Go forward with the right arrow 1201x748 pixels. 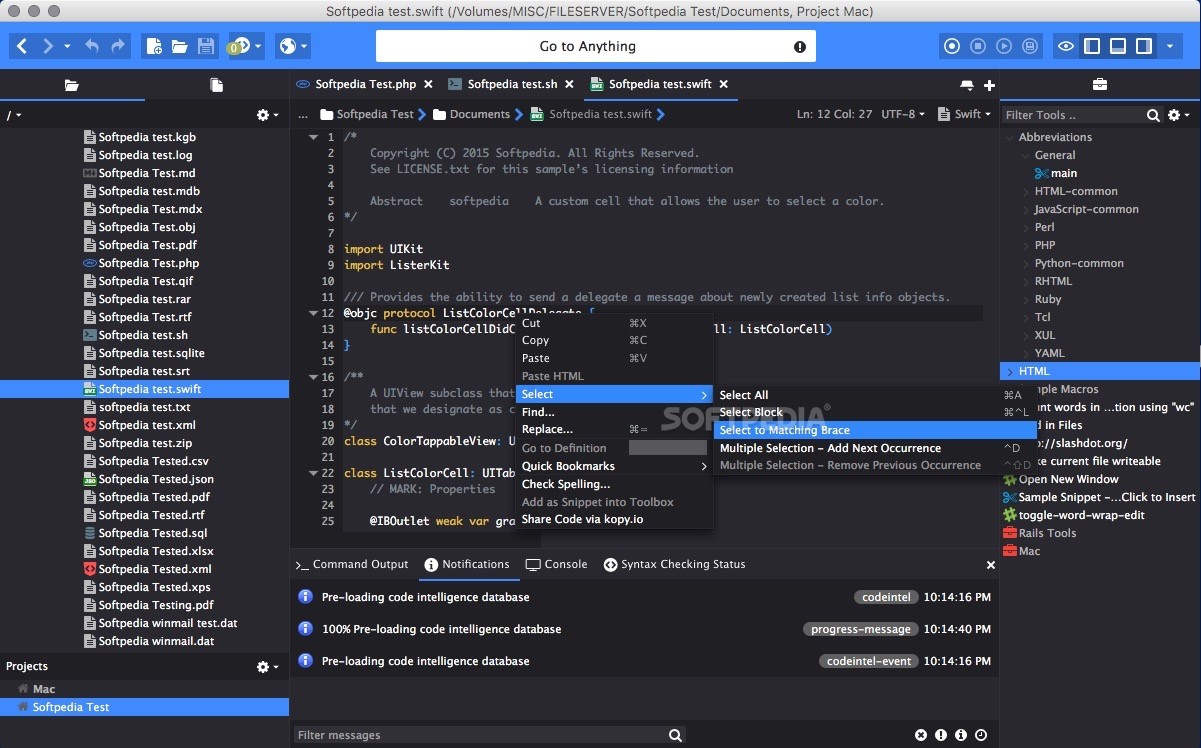point(47,46)
